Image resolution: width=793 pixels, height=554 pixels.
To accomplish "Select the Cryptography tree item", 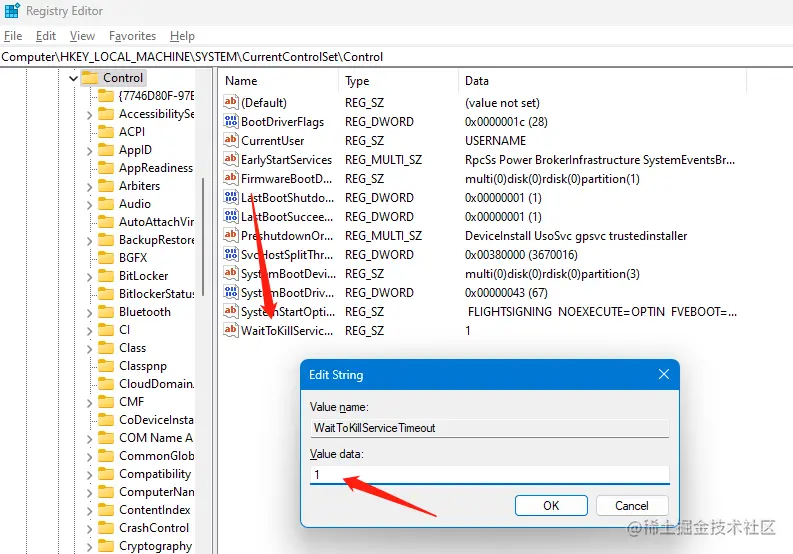I will click(x=155, y=546).
